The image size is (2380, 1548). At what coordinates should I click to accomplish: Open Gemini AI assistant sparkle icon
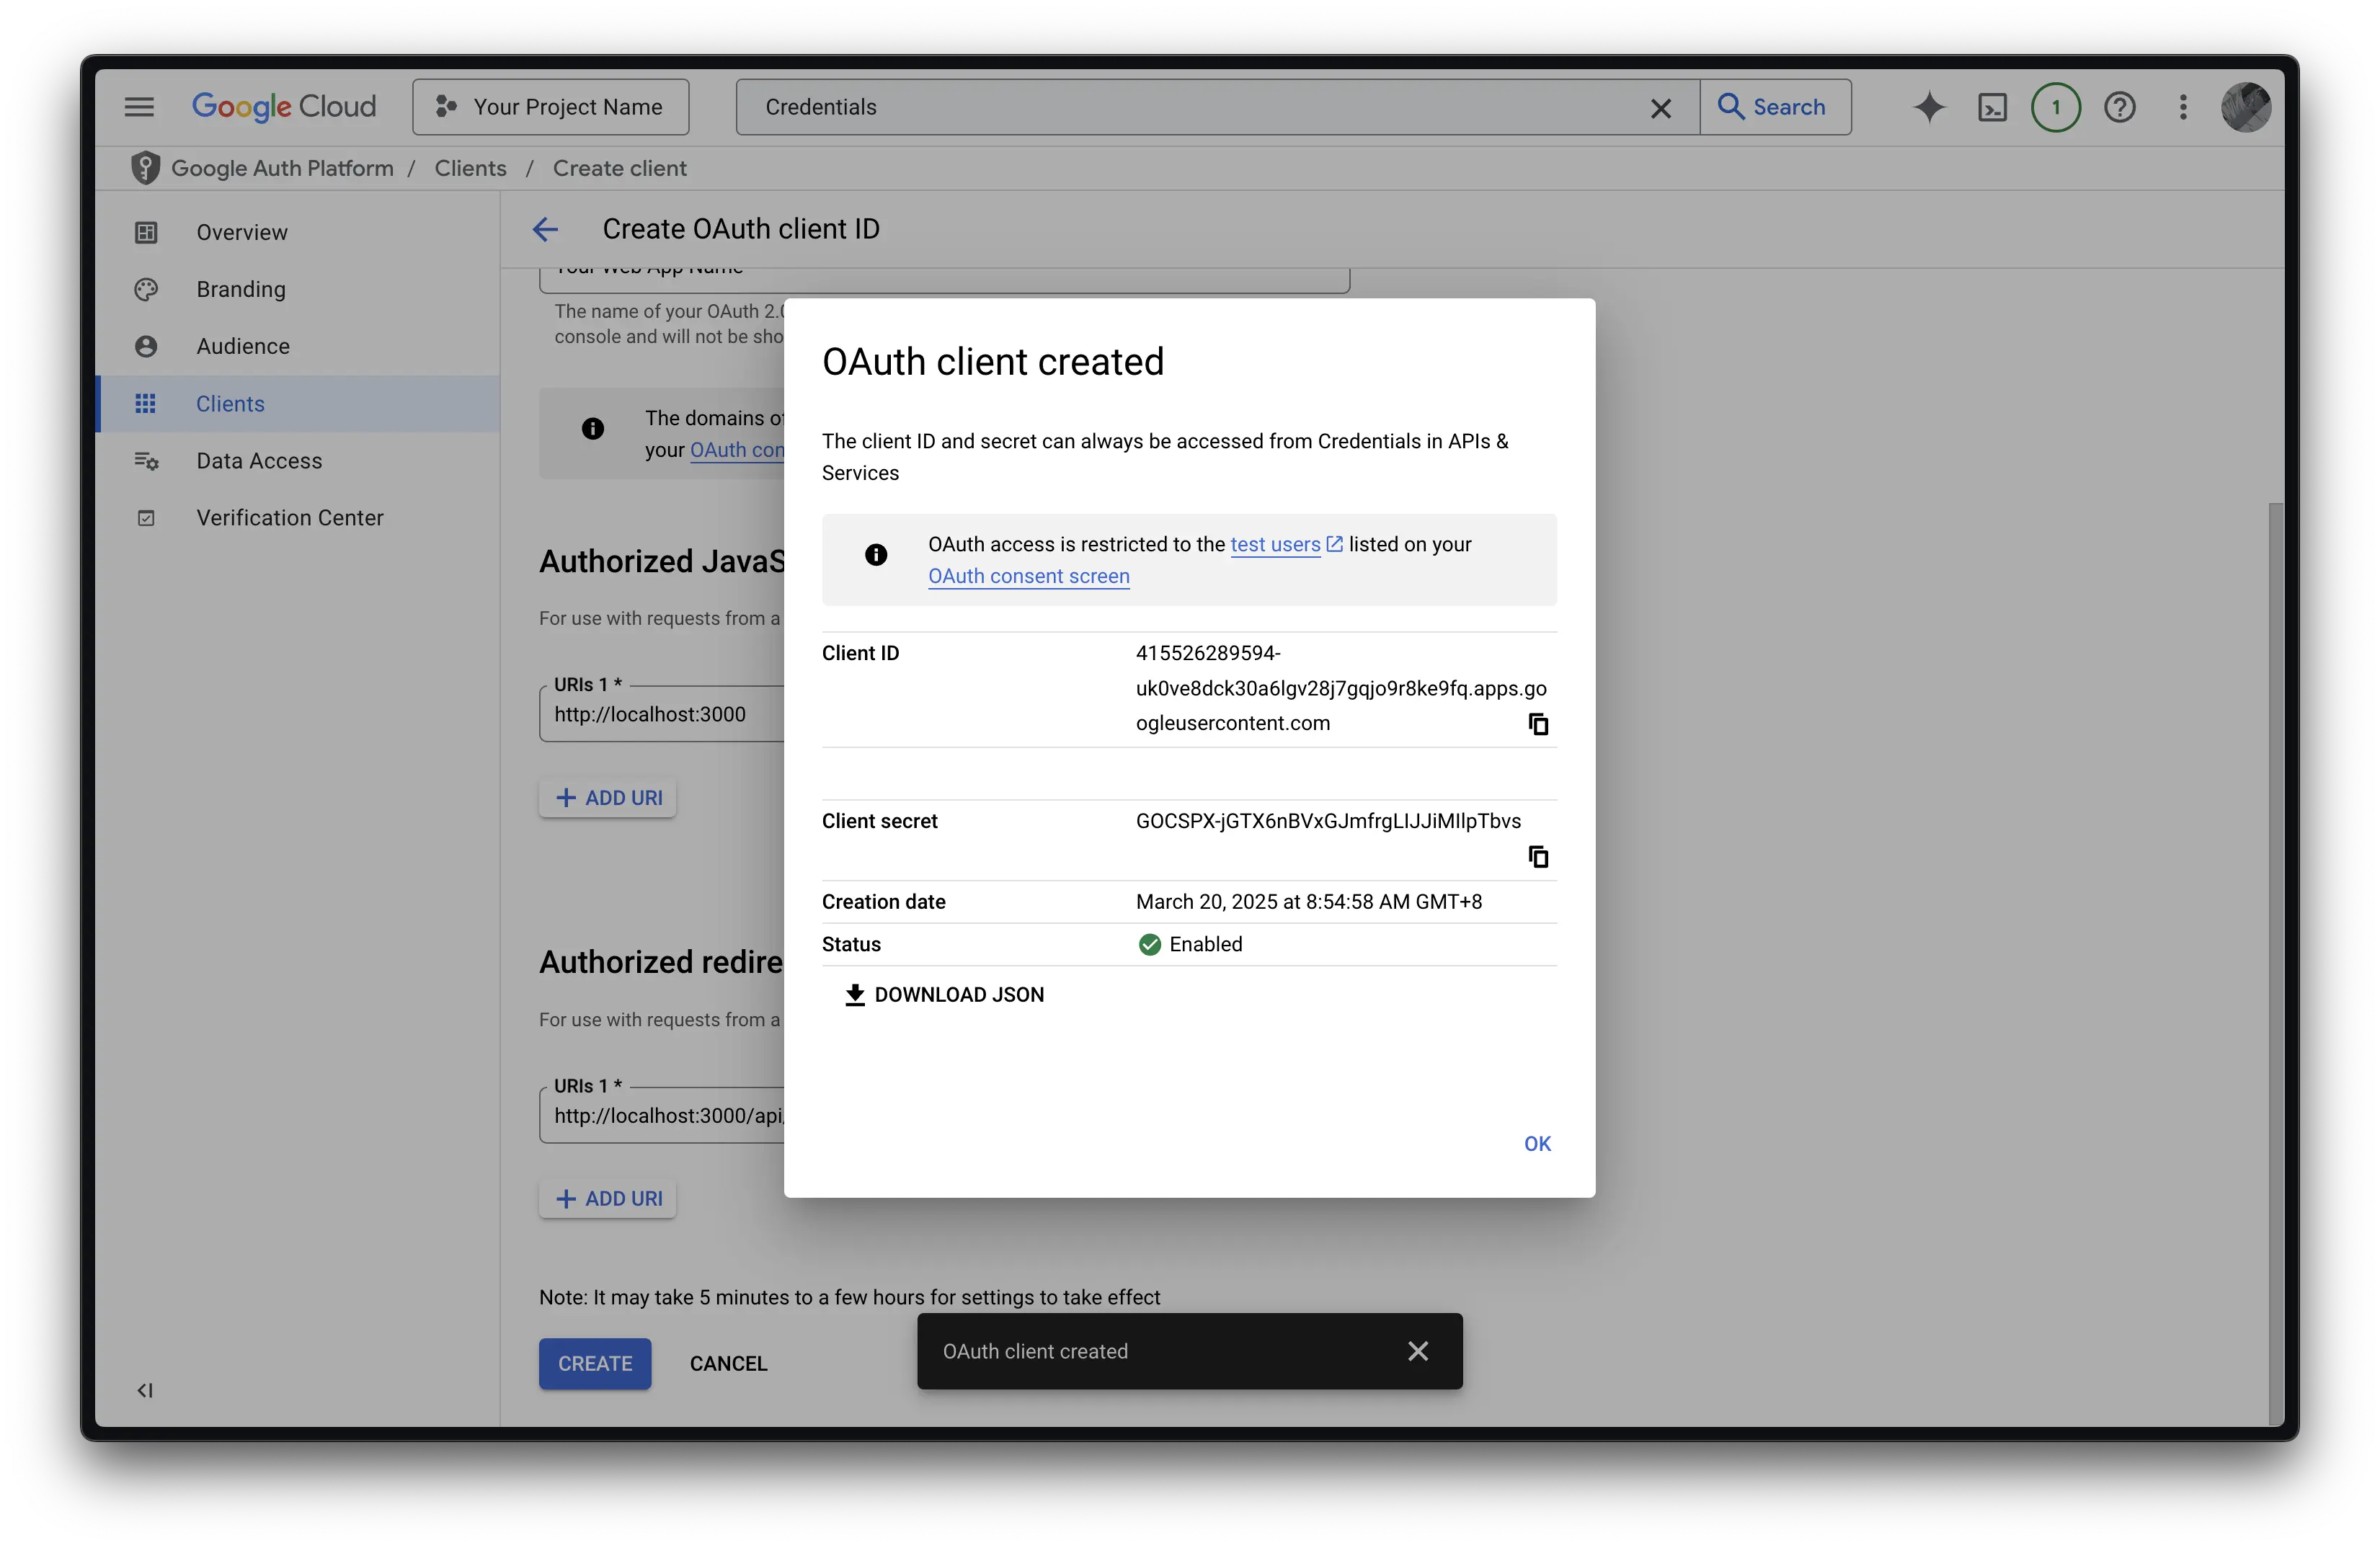[1929, 107]
